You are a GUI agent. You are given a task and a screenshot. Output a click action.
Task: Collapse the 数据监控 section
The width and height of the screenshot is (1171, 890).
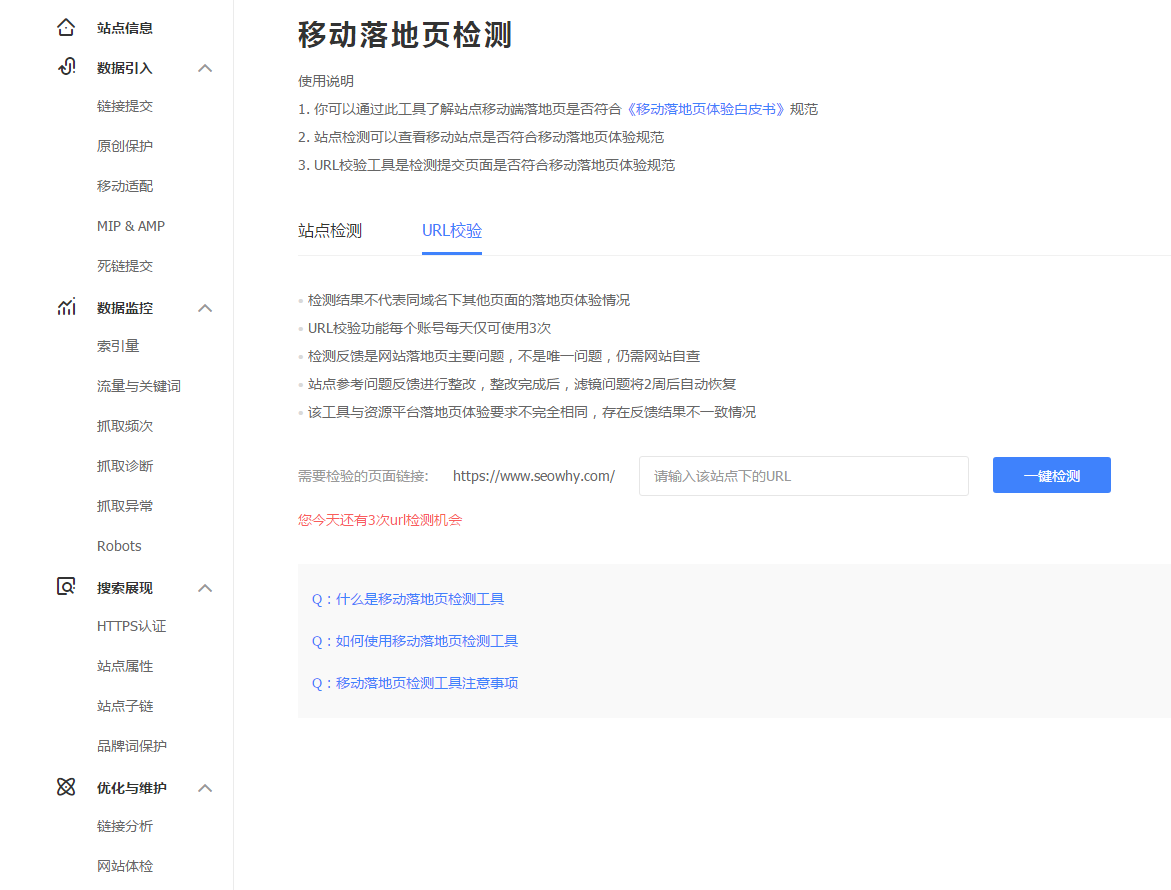click(205, 308)
